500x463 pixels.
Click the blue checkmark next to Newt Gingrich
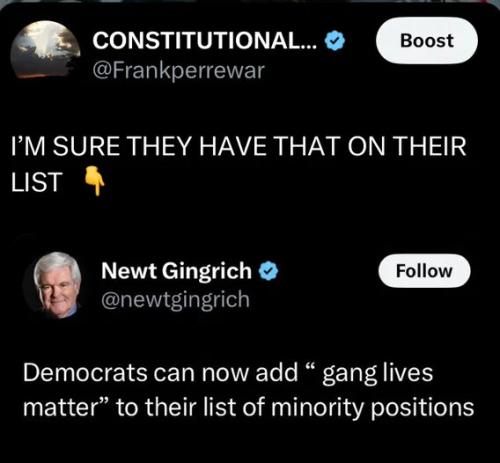pos(269,271)
